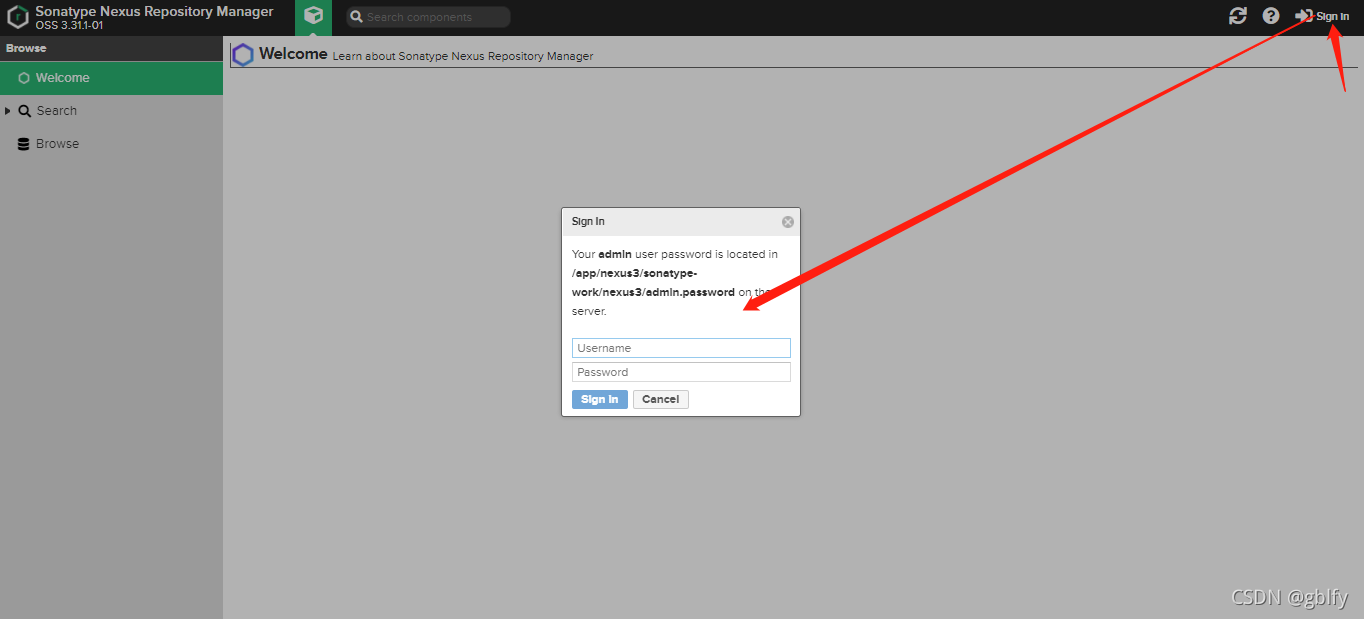Focus the Search components field
The image size is (1364, 619).
click(x=429, y=17)
